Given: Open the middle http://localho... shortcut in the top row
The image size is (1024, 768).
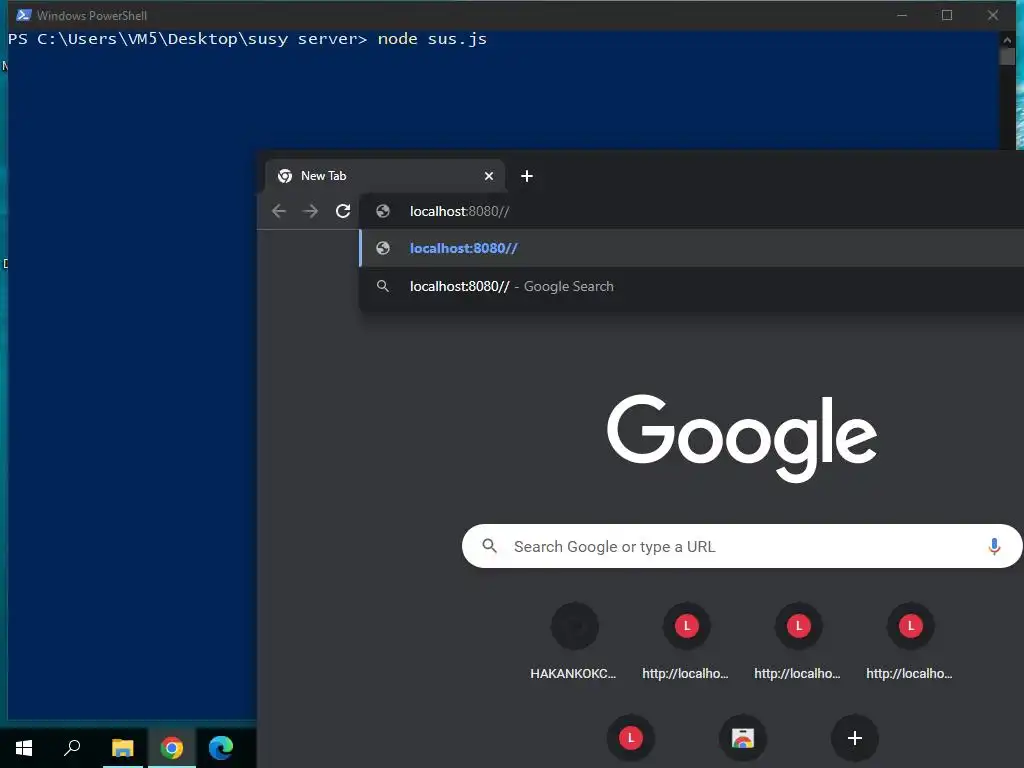Looking at the screenshot, I should pos(797,642).
